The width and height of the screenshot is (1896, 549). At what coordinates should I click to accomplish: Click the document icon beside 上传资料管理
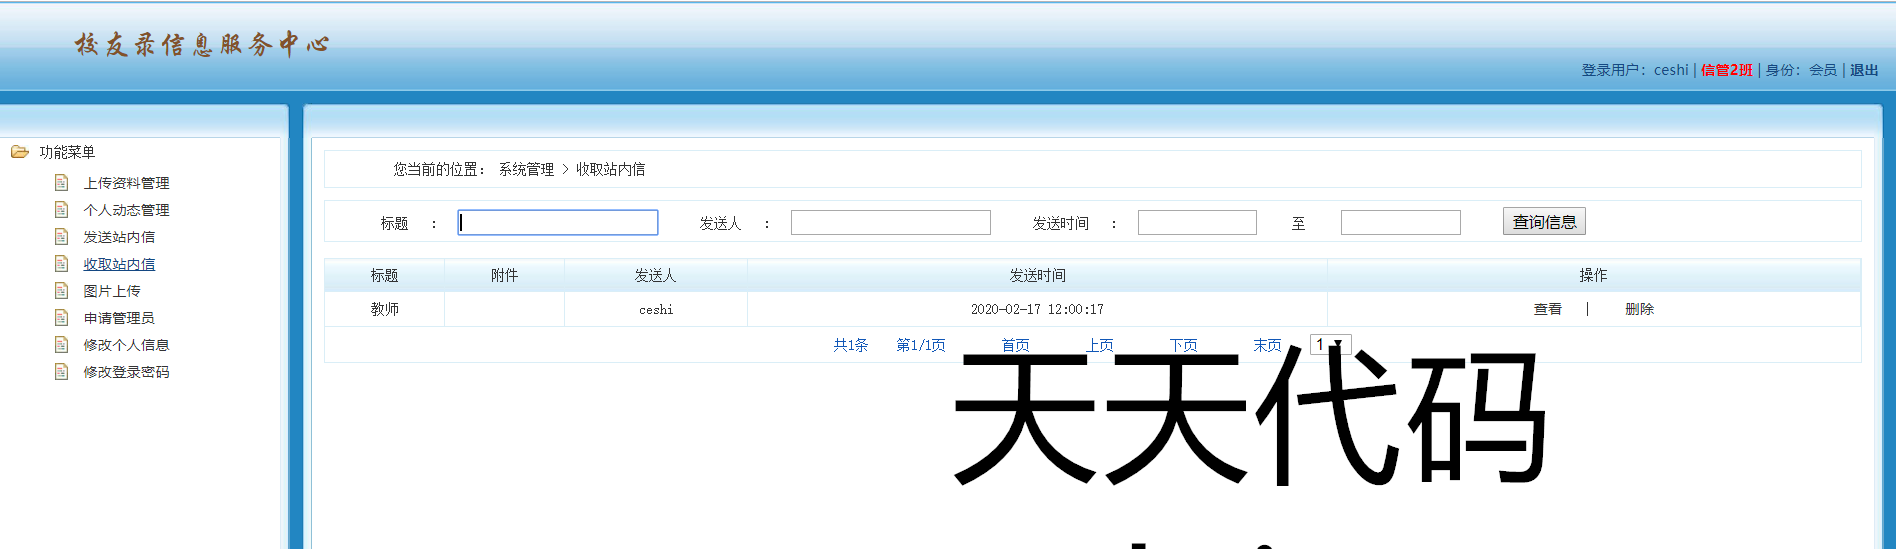pyautogui.click(x=61, y=183)
